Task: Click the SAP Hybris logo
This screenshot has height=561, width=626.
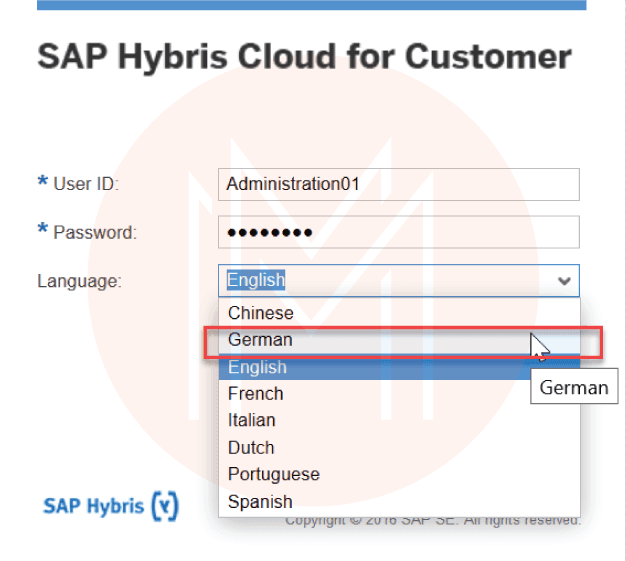Action: pyautogui.click(x=110, y=505)
